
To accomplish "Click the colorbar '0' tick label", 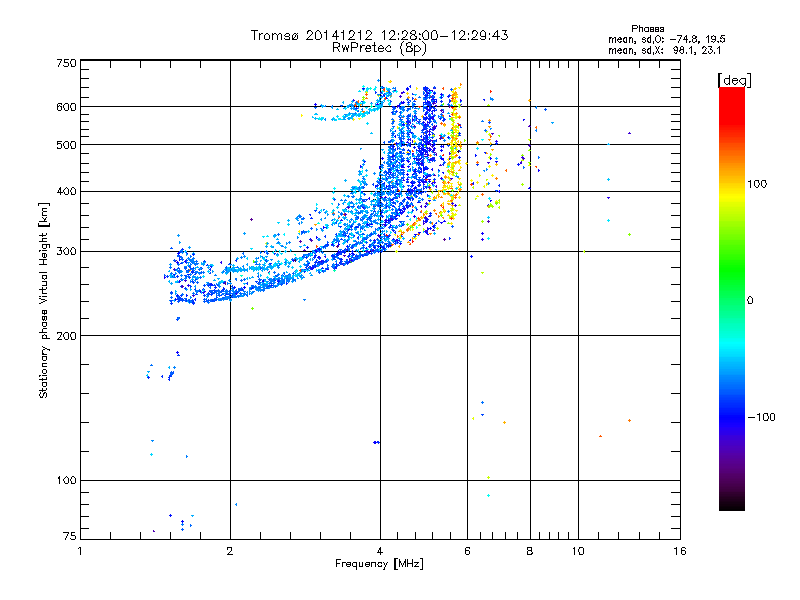I will 750,301.
